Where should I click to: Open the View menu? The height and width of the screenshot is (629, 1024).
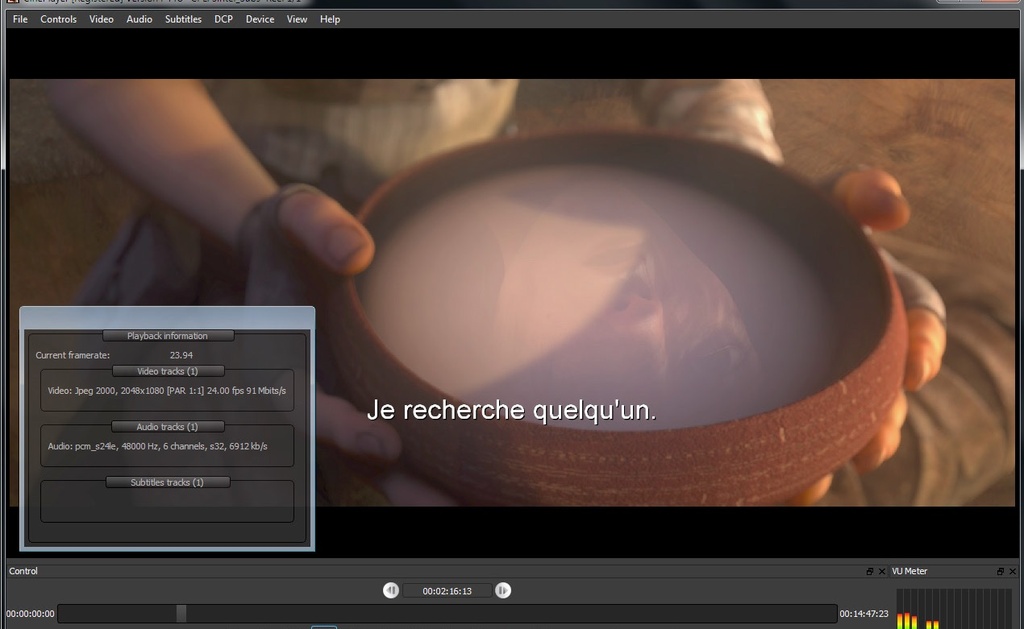296,19
